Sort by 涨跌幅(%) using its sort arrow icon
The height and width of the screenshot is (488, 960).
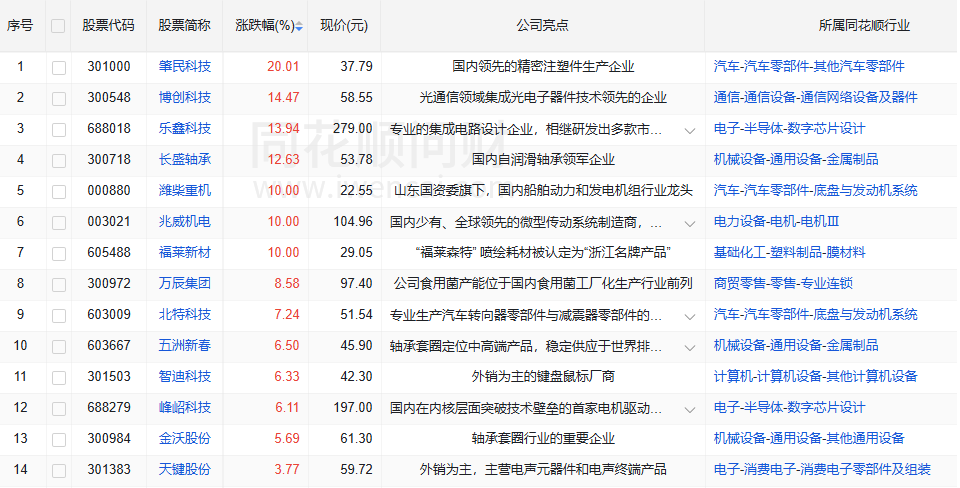click(299, 26)
